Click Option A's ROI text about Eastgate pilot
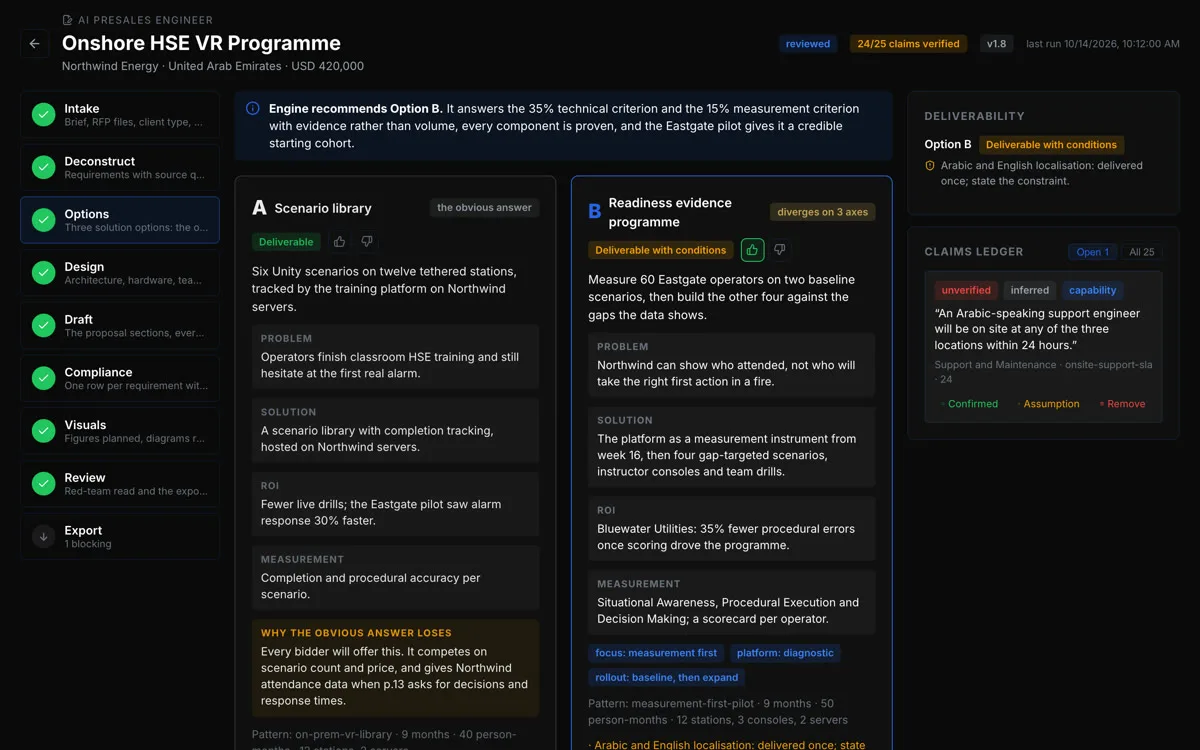The height and width of the screenshot is (750, 1200). pos(381,513)
